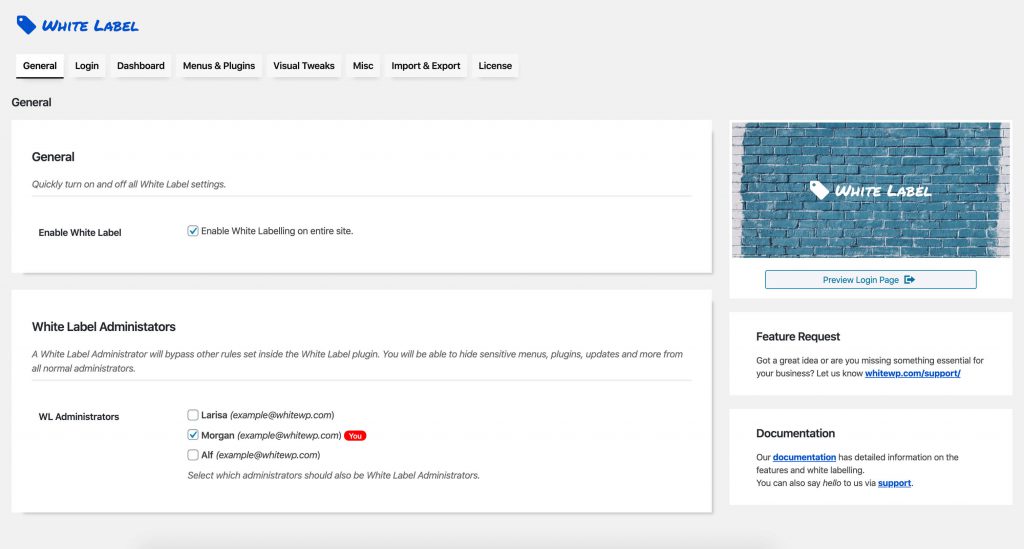Check Larisa as White Label Administrator
1024x549 pixels.
pyautogui.click(x=193, y=415)
